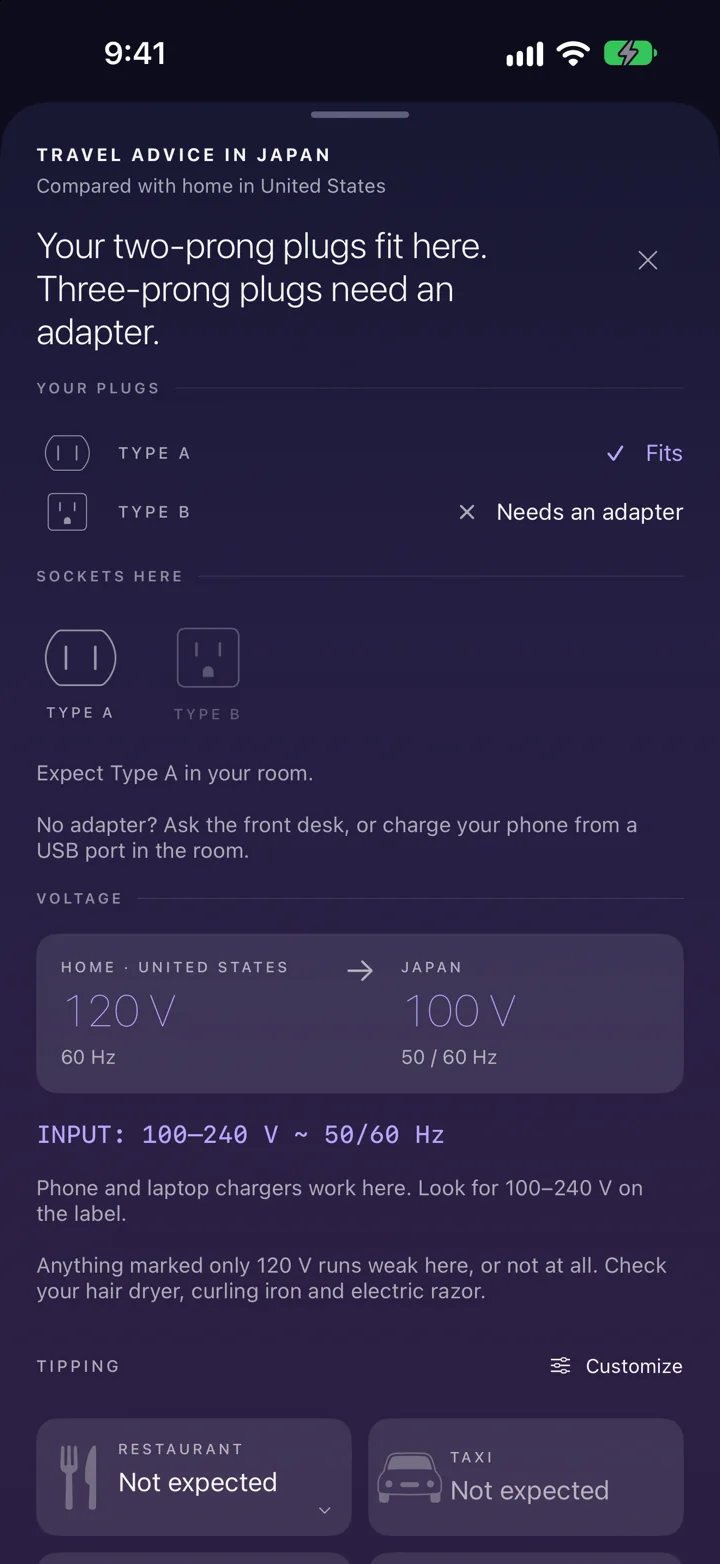Tap the X mark beside Needs an adapter
Screen dimensions: 720x1564
pos(467,512)
